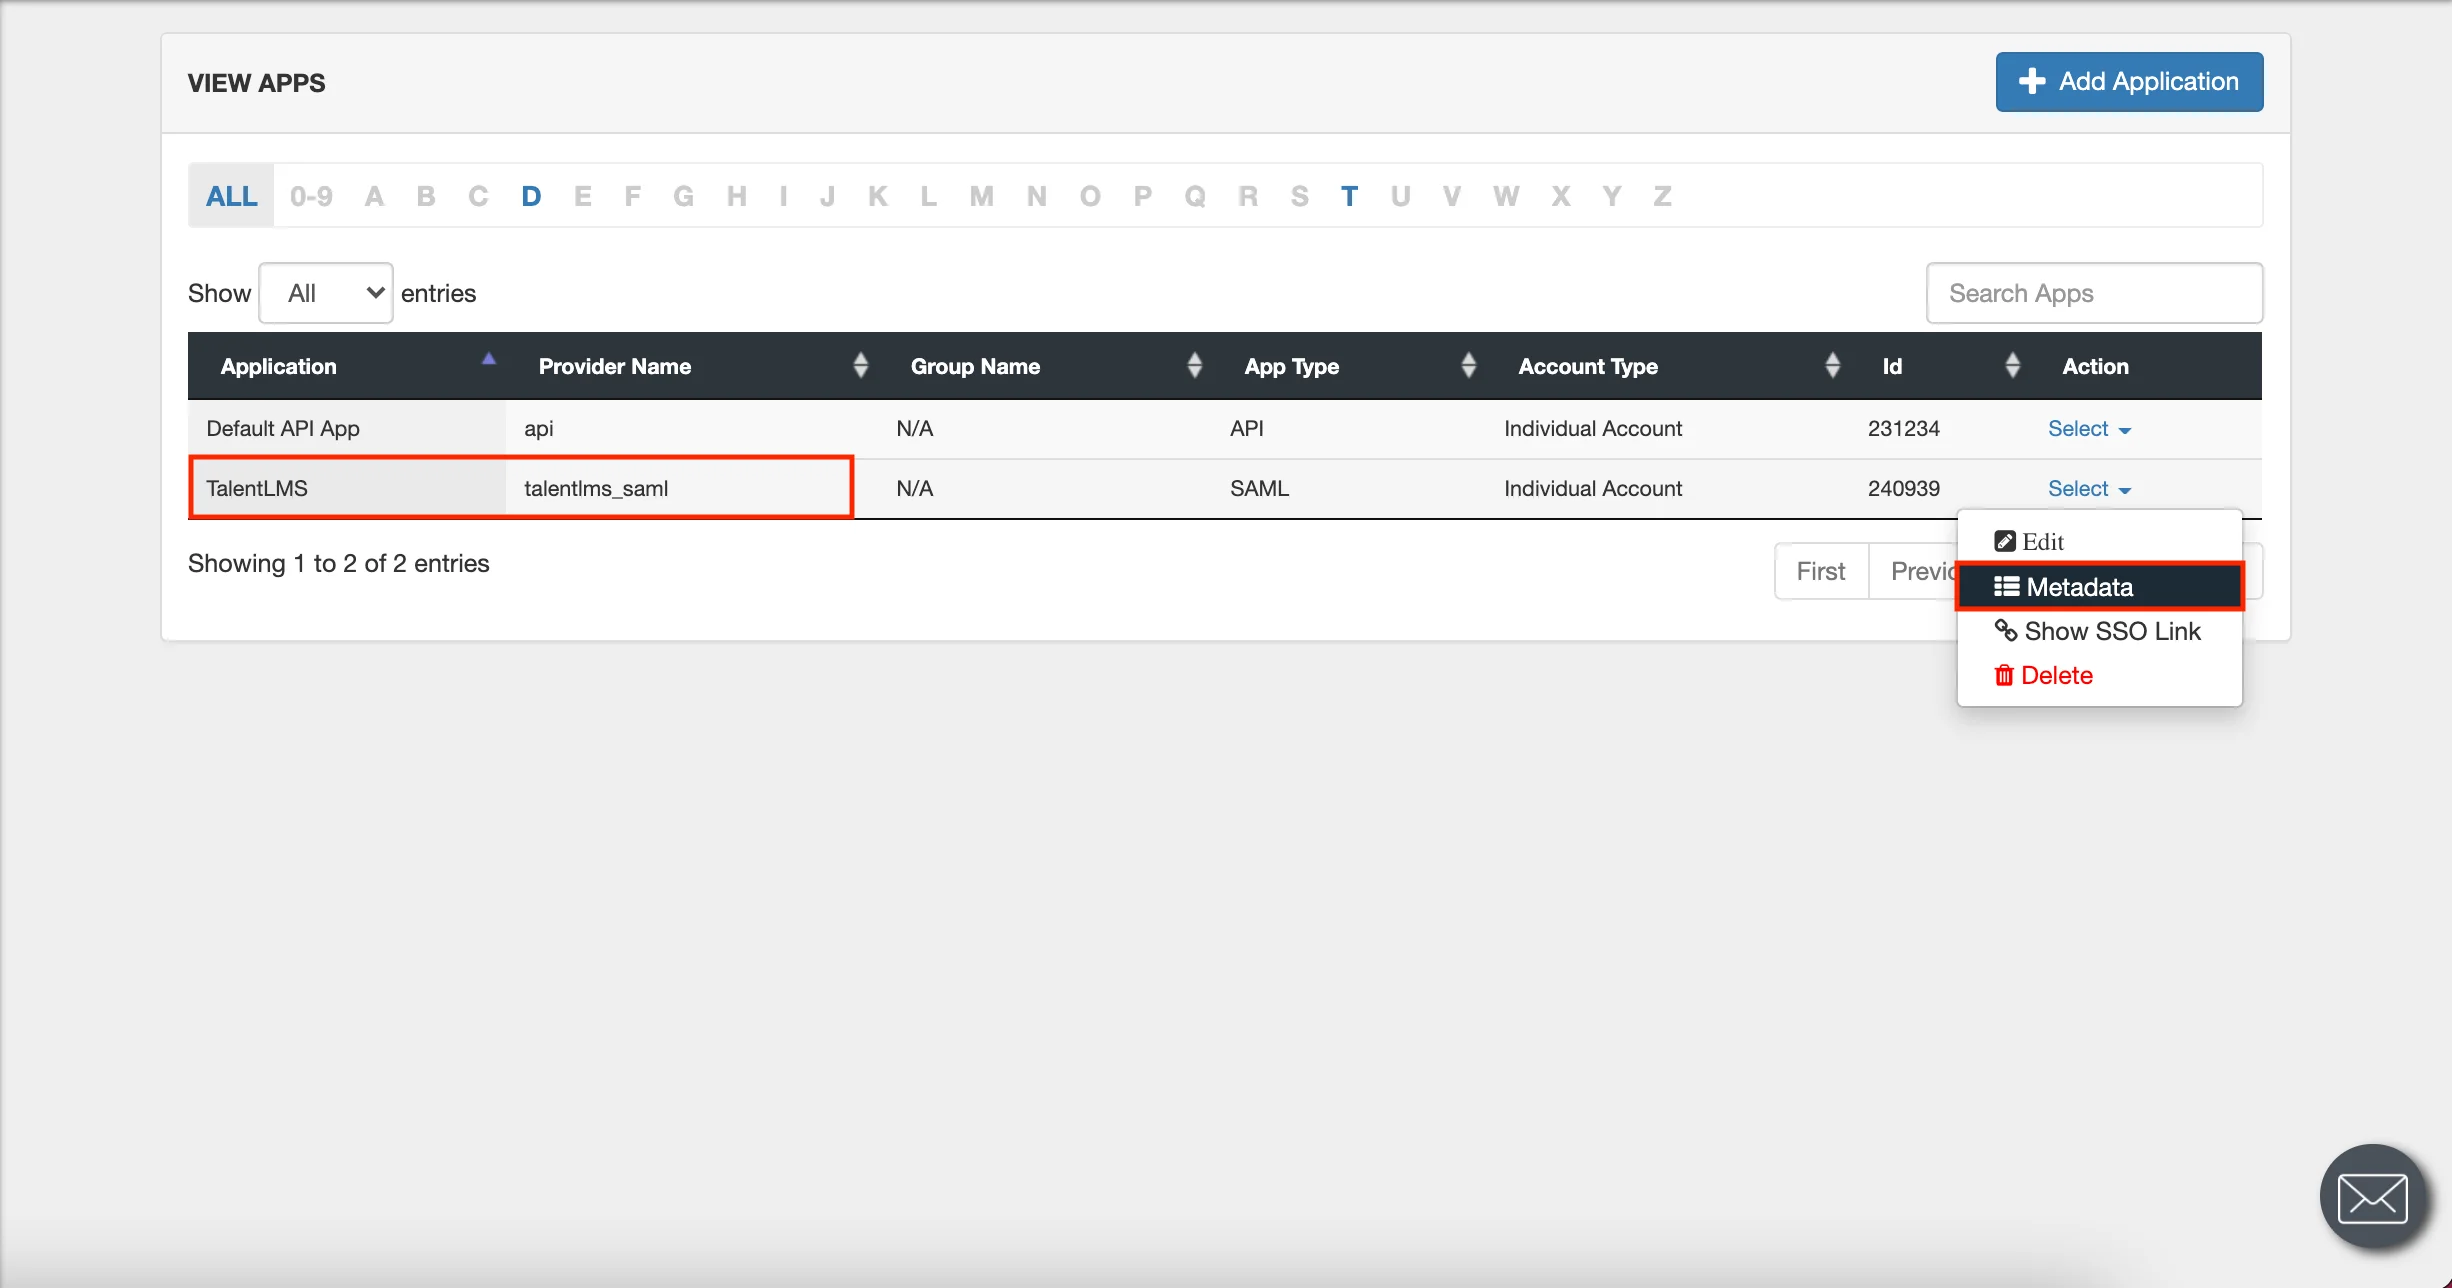2452x1288 pixels.
Task: Open the mail chat icon
Action: click(2372, 1197)
